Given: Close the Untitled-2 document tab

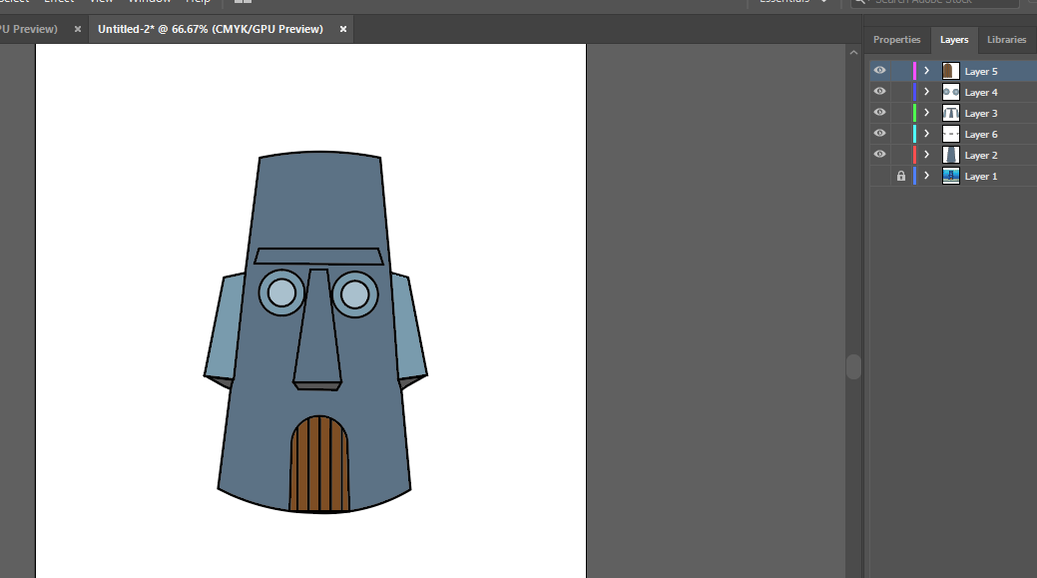Looking at the screenshot, I should click(343, 29).
